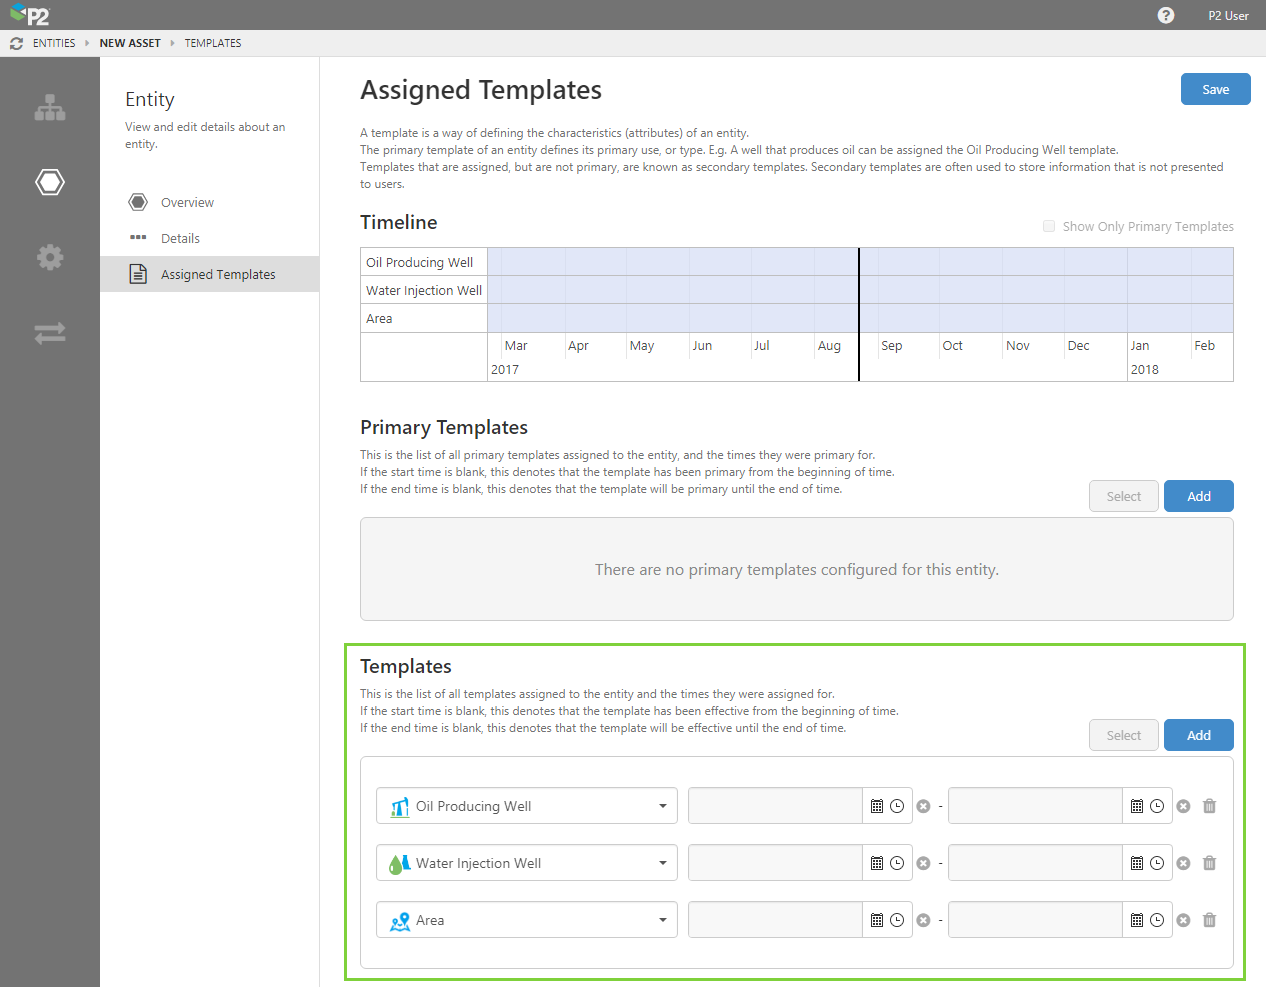Open the hierarchy icon in left sidebar

click(x=50, y=108)
